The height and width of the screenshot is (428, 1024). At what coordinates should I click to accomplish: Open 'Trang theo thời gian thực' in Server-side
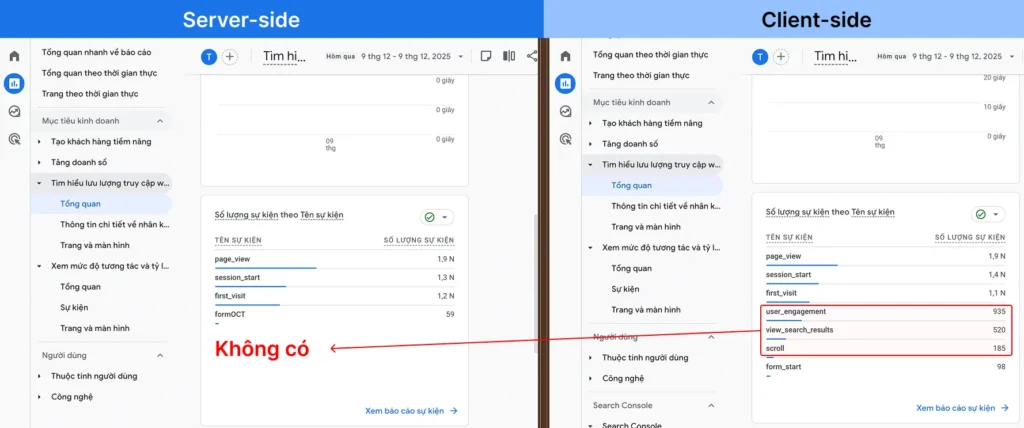[90, 94]
